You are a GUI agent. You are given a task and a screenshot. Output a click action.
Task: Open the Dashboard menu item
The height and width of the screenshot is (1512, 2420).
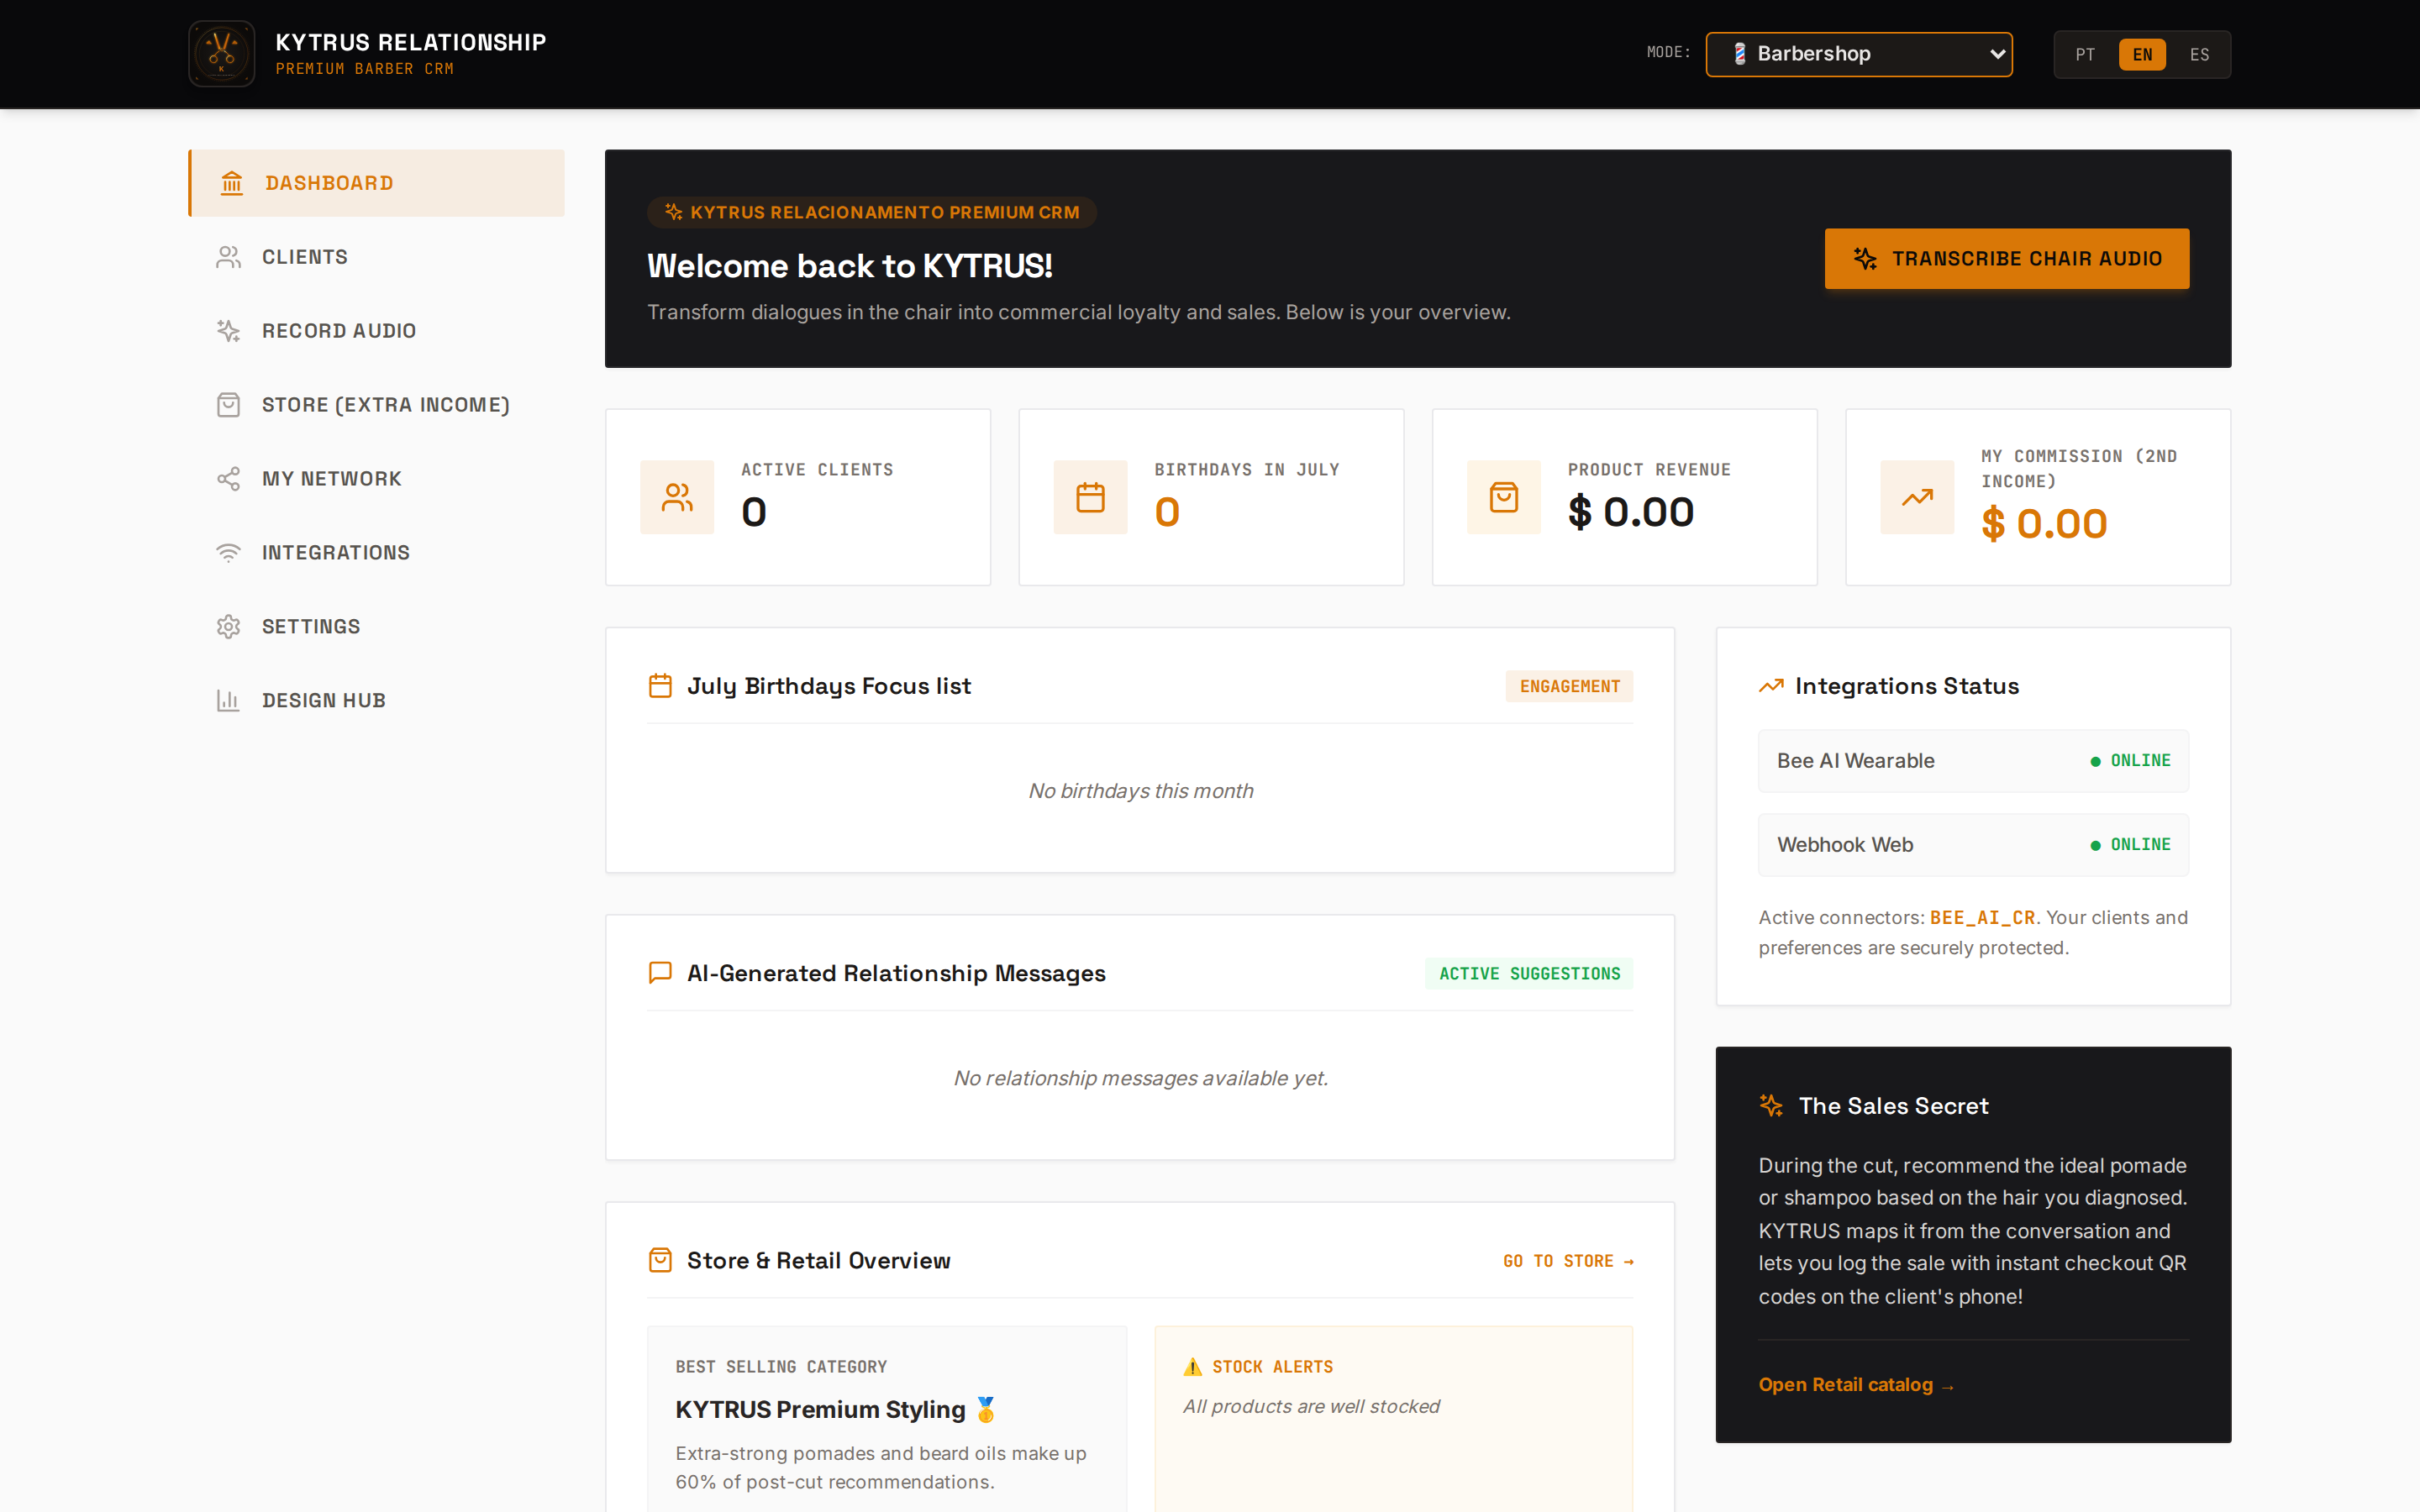pos(377,183)
